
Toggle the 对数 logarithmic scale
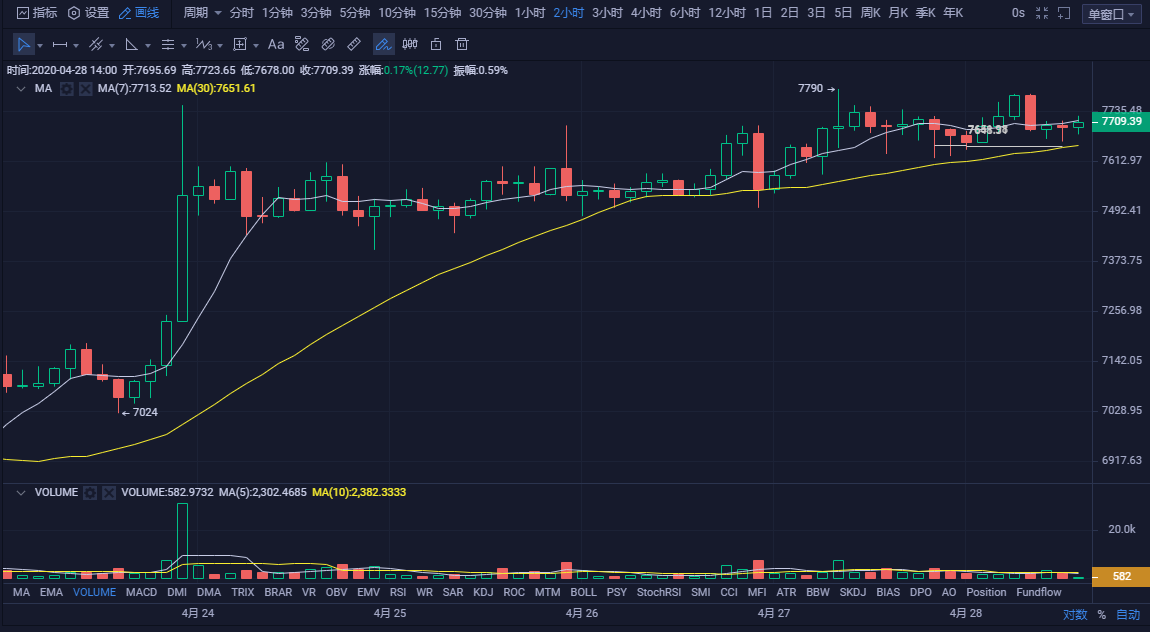click(x=1074, y=615)
